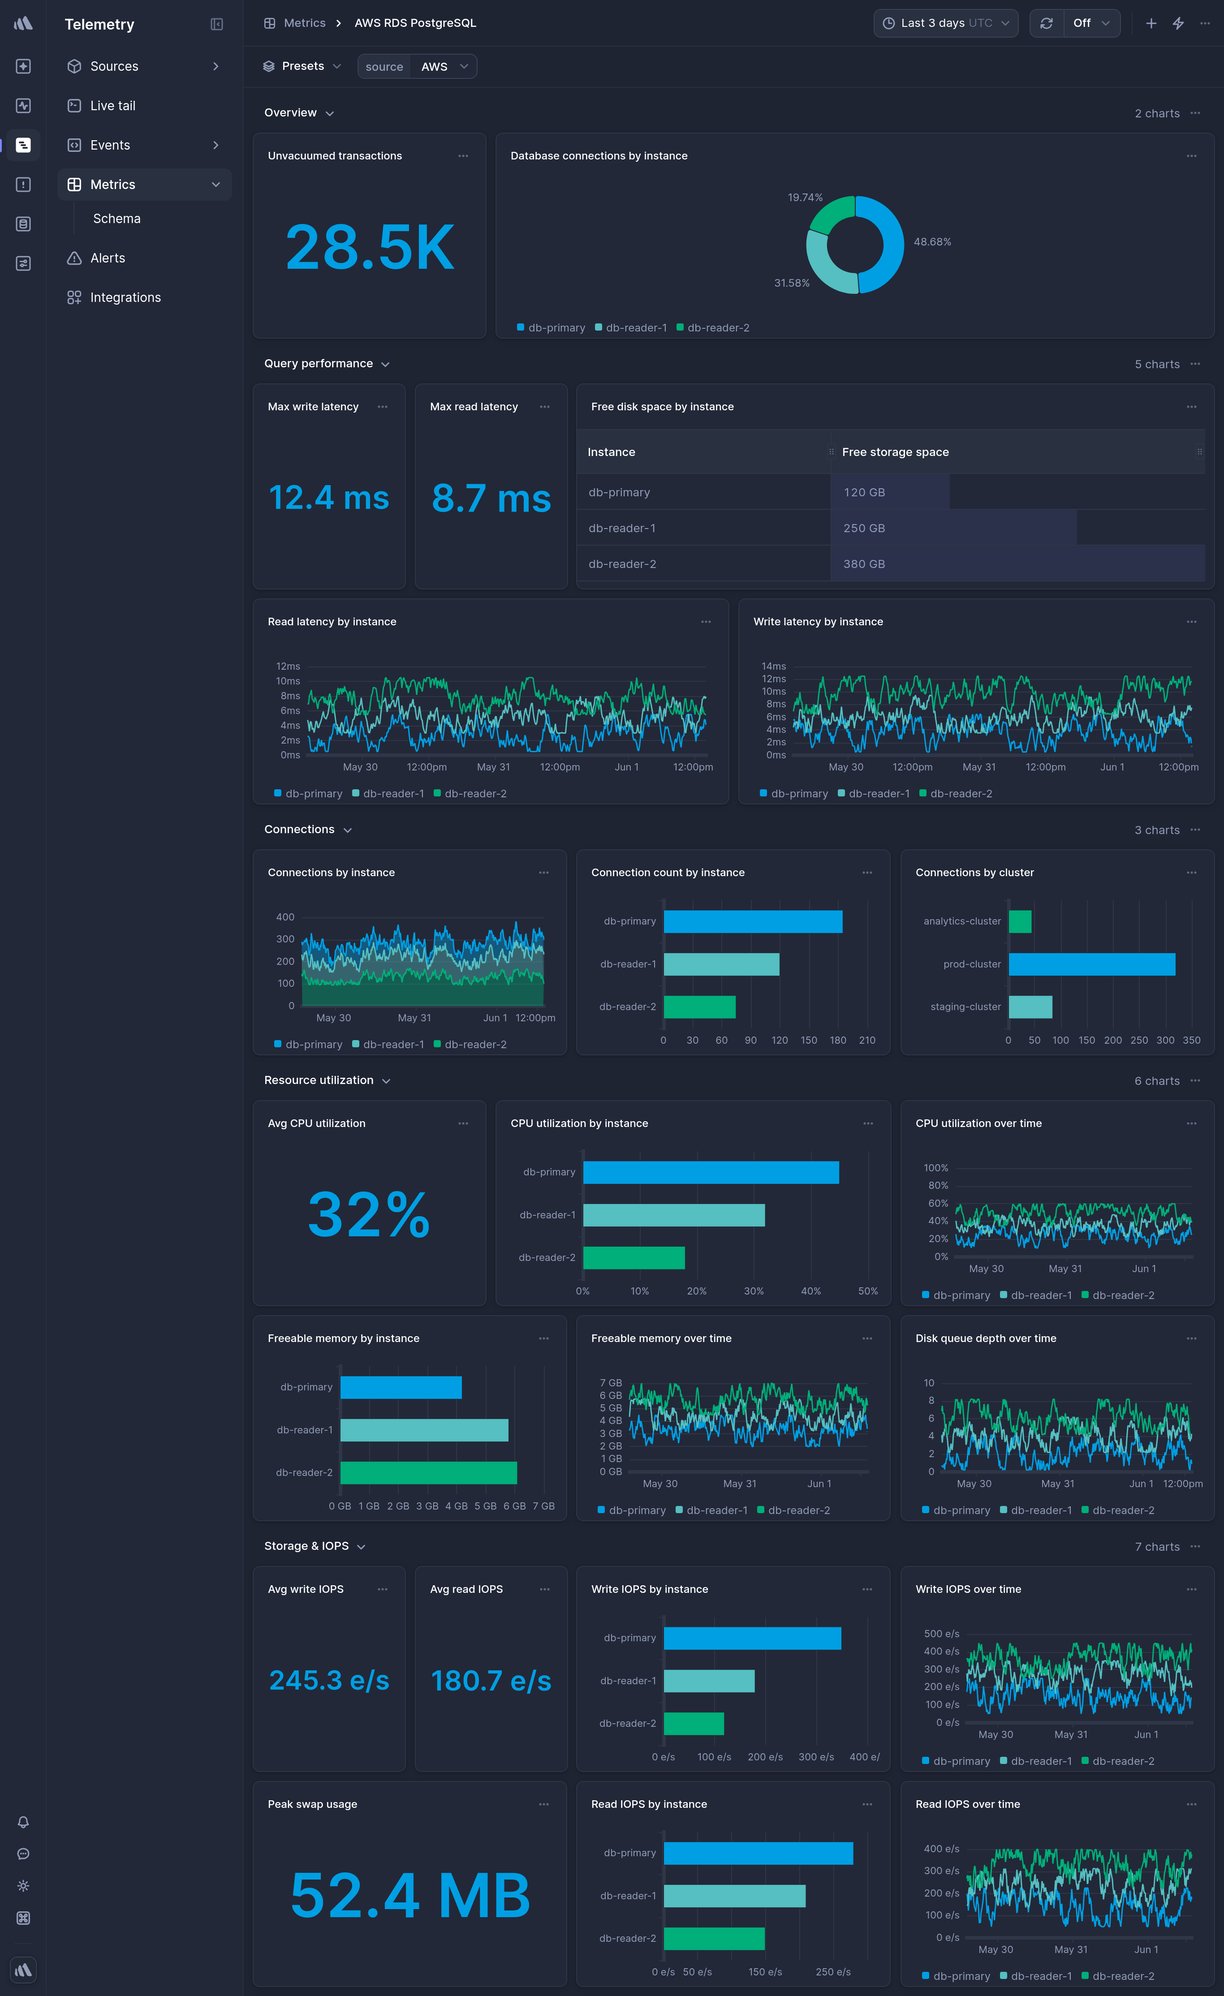Open Overview section three-dots menu
This screenshot has height=1996, width=1224.
(x=1195, y=113)
